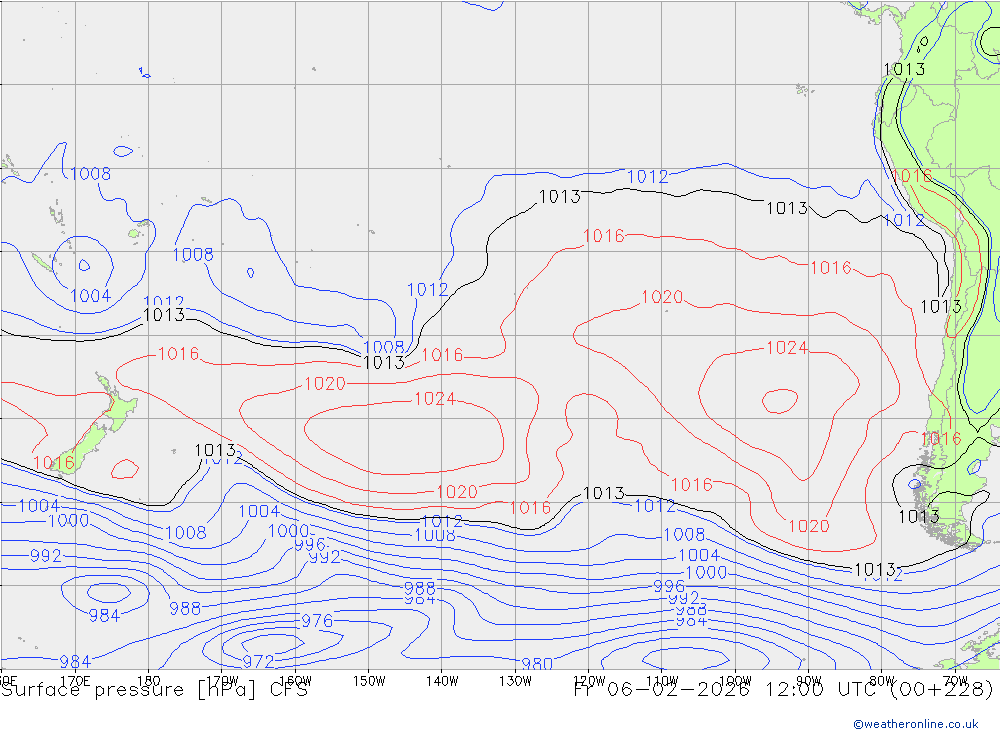Click the 150W longitude label
The width and height of the screenshot is (1000, 733).
click(369, 681)
